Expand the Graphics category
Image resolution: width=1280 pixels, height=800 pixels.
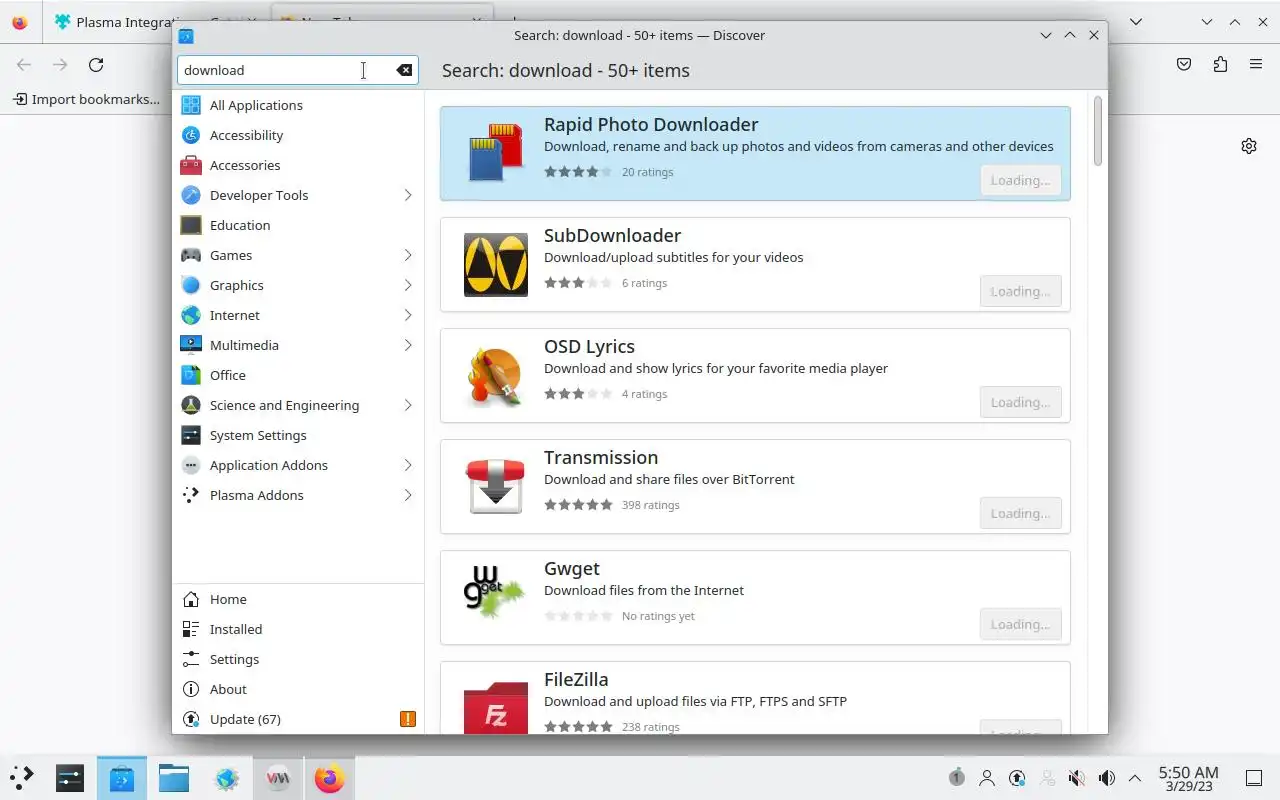408,285
